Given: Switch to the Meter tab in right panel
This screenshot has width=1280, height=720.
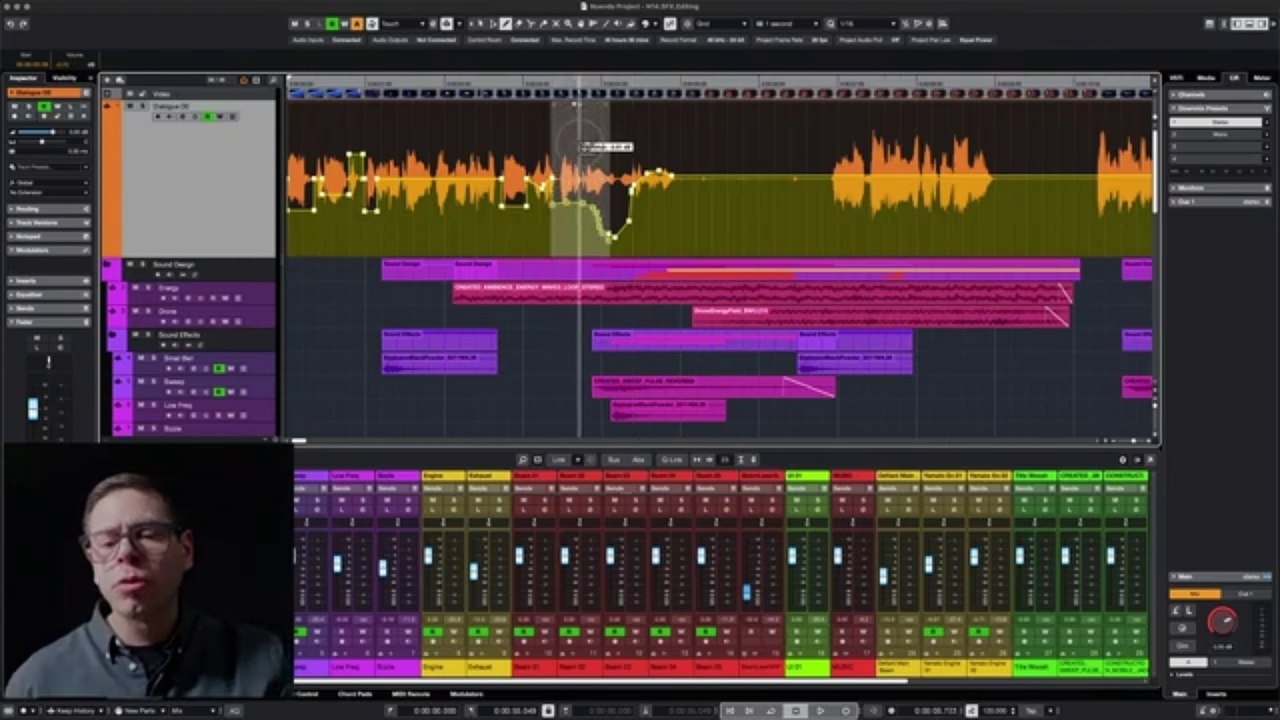Looking at the screenshot, I should (1262, 77).
